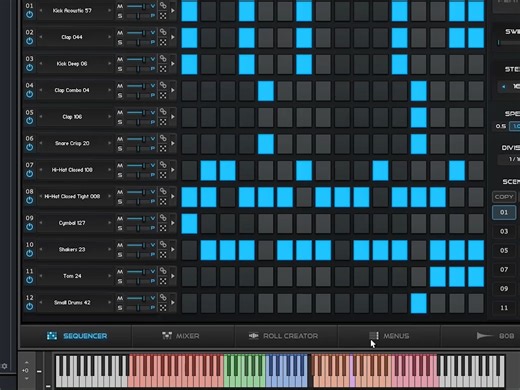Click the P pan button on Tom 24
520x390 pixels.
pyautogui.click(x=153, y=281)
